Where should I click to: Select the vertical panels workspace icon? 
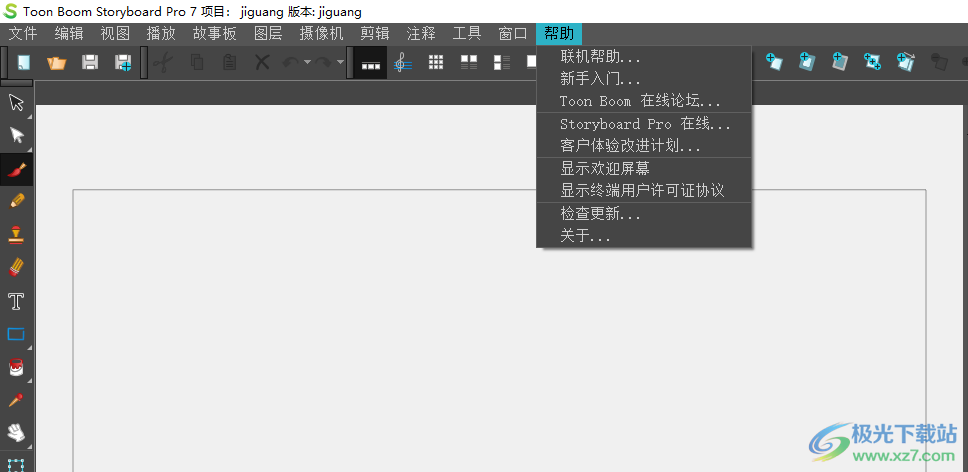tap(502, 62)
